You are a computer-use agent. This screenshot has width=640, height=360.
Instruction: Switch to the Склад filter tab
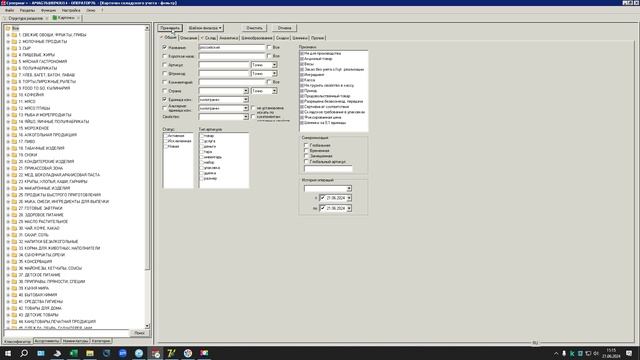click(209, 38)
